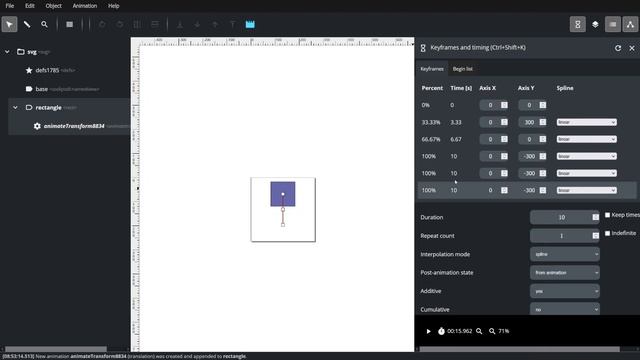Click the gear icon of animateTransform8834
Viewport: 640px width, 360px height.
coord(37,126)
